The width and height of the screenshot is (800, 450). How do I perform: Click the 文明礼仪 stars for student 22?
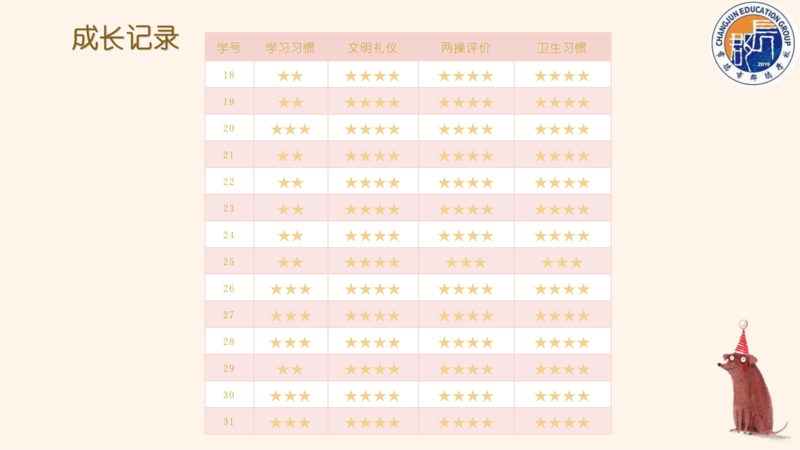click(372, 183)
